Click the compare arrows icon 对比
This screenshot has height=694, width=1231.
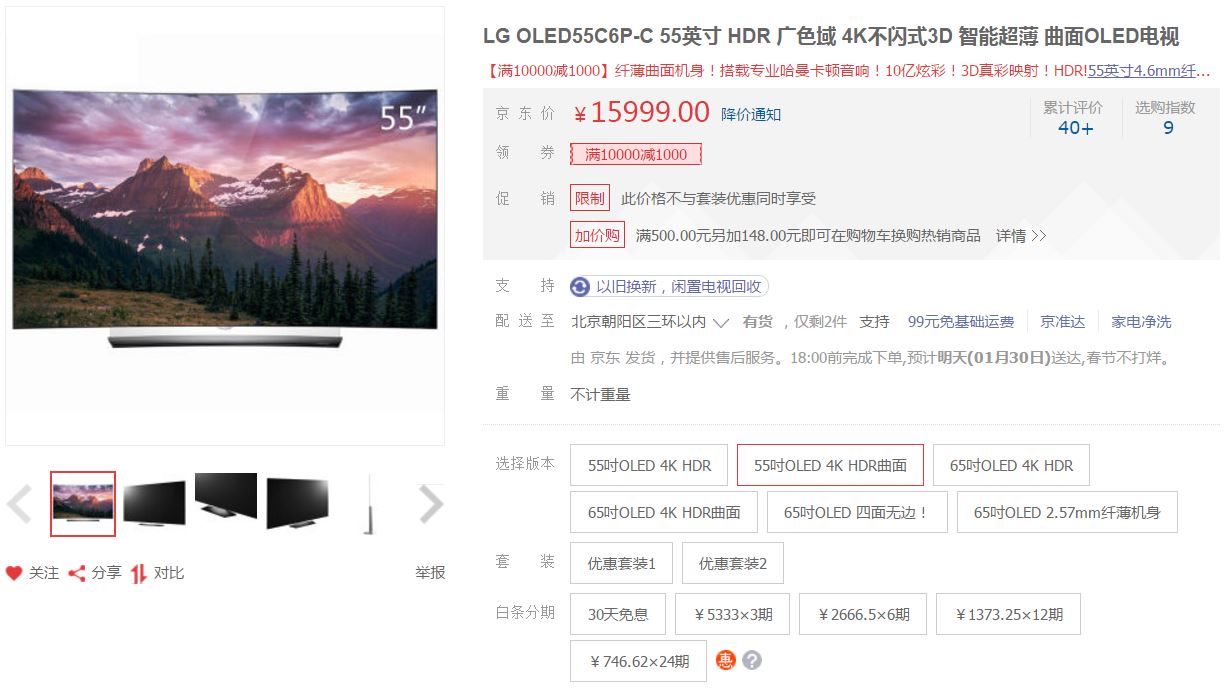139,573
